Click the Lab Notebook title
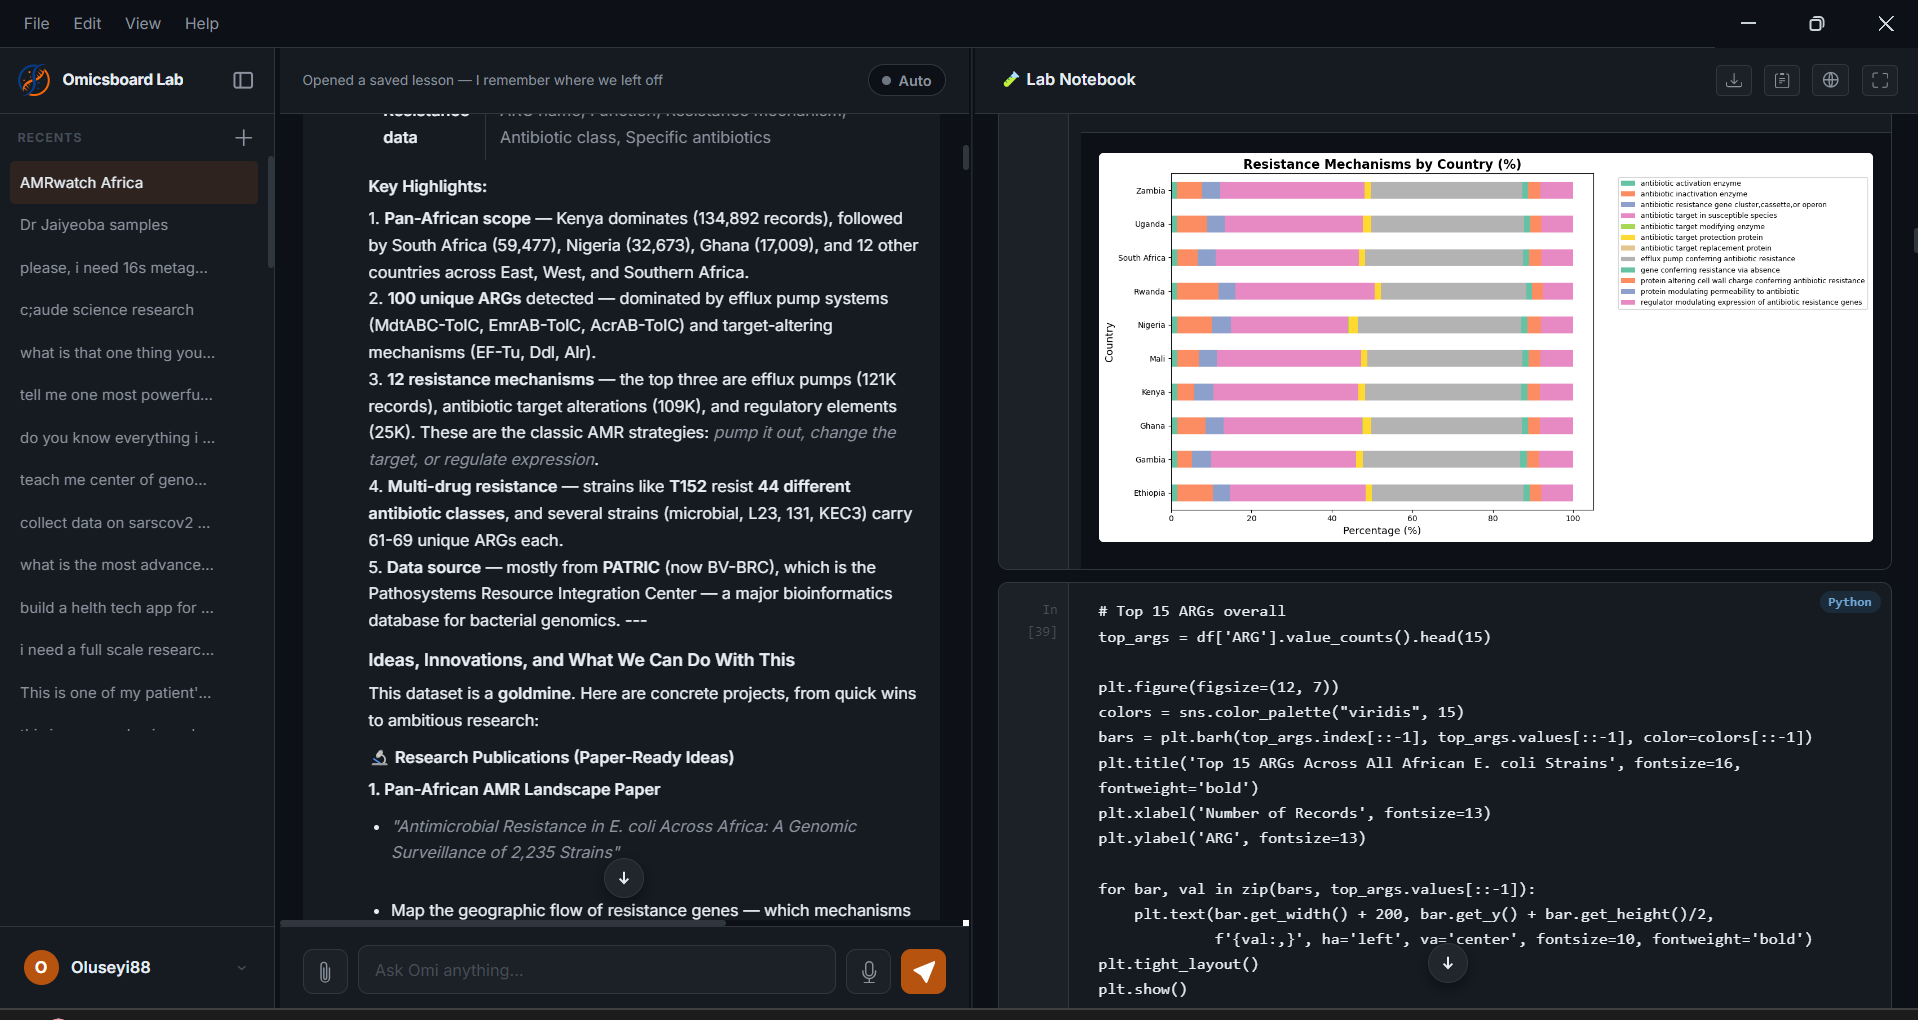The width and height of the screenshot is (1918, 1020). (1080, 80)
